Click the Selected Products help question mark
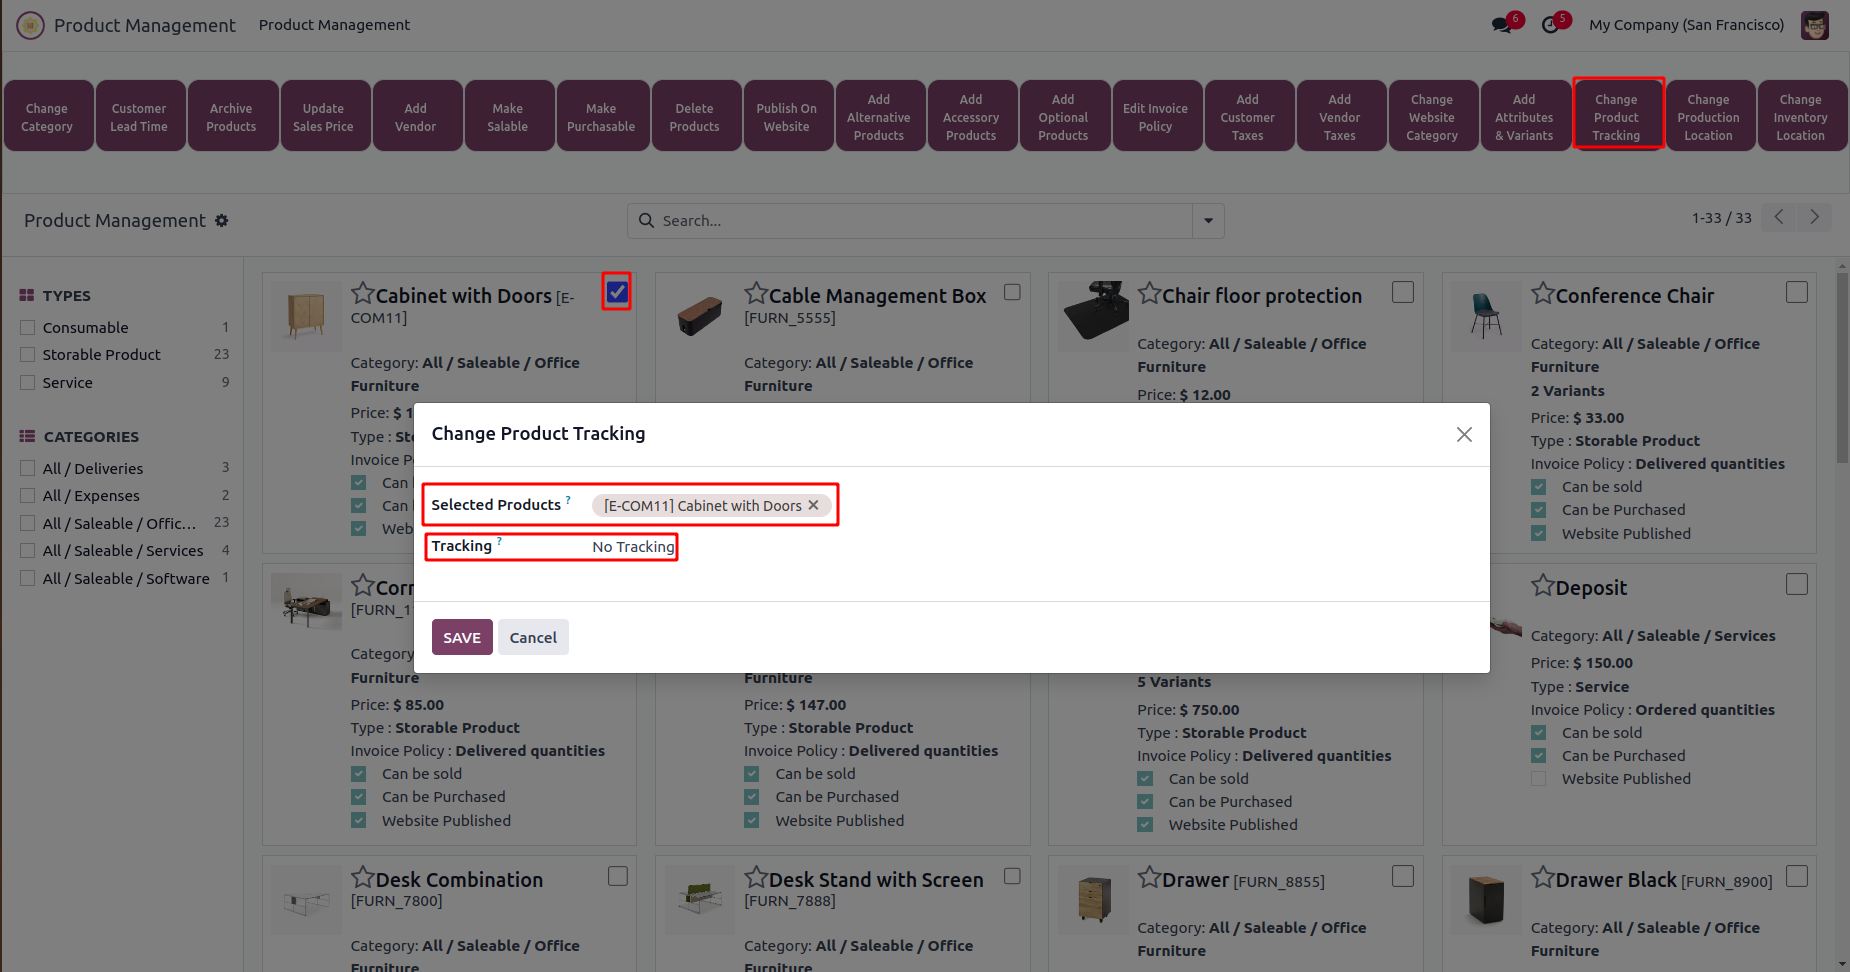The image size is (1850, 972). [x=568, y=499]
